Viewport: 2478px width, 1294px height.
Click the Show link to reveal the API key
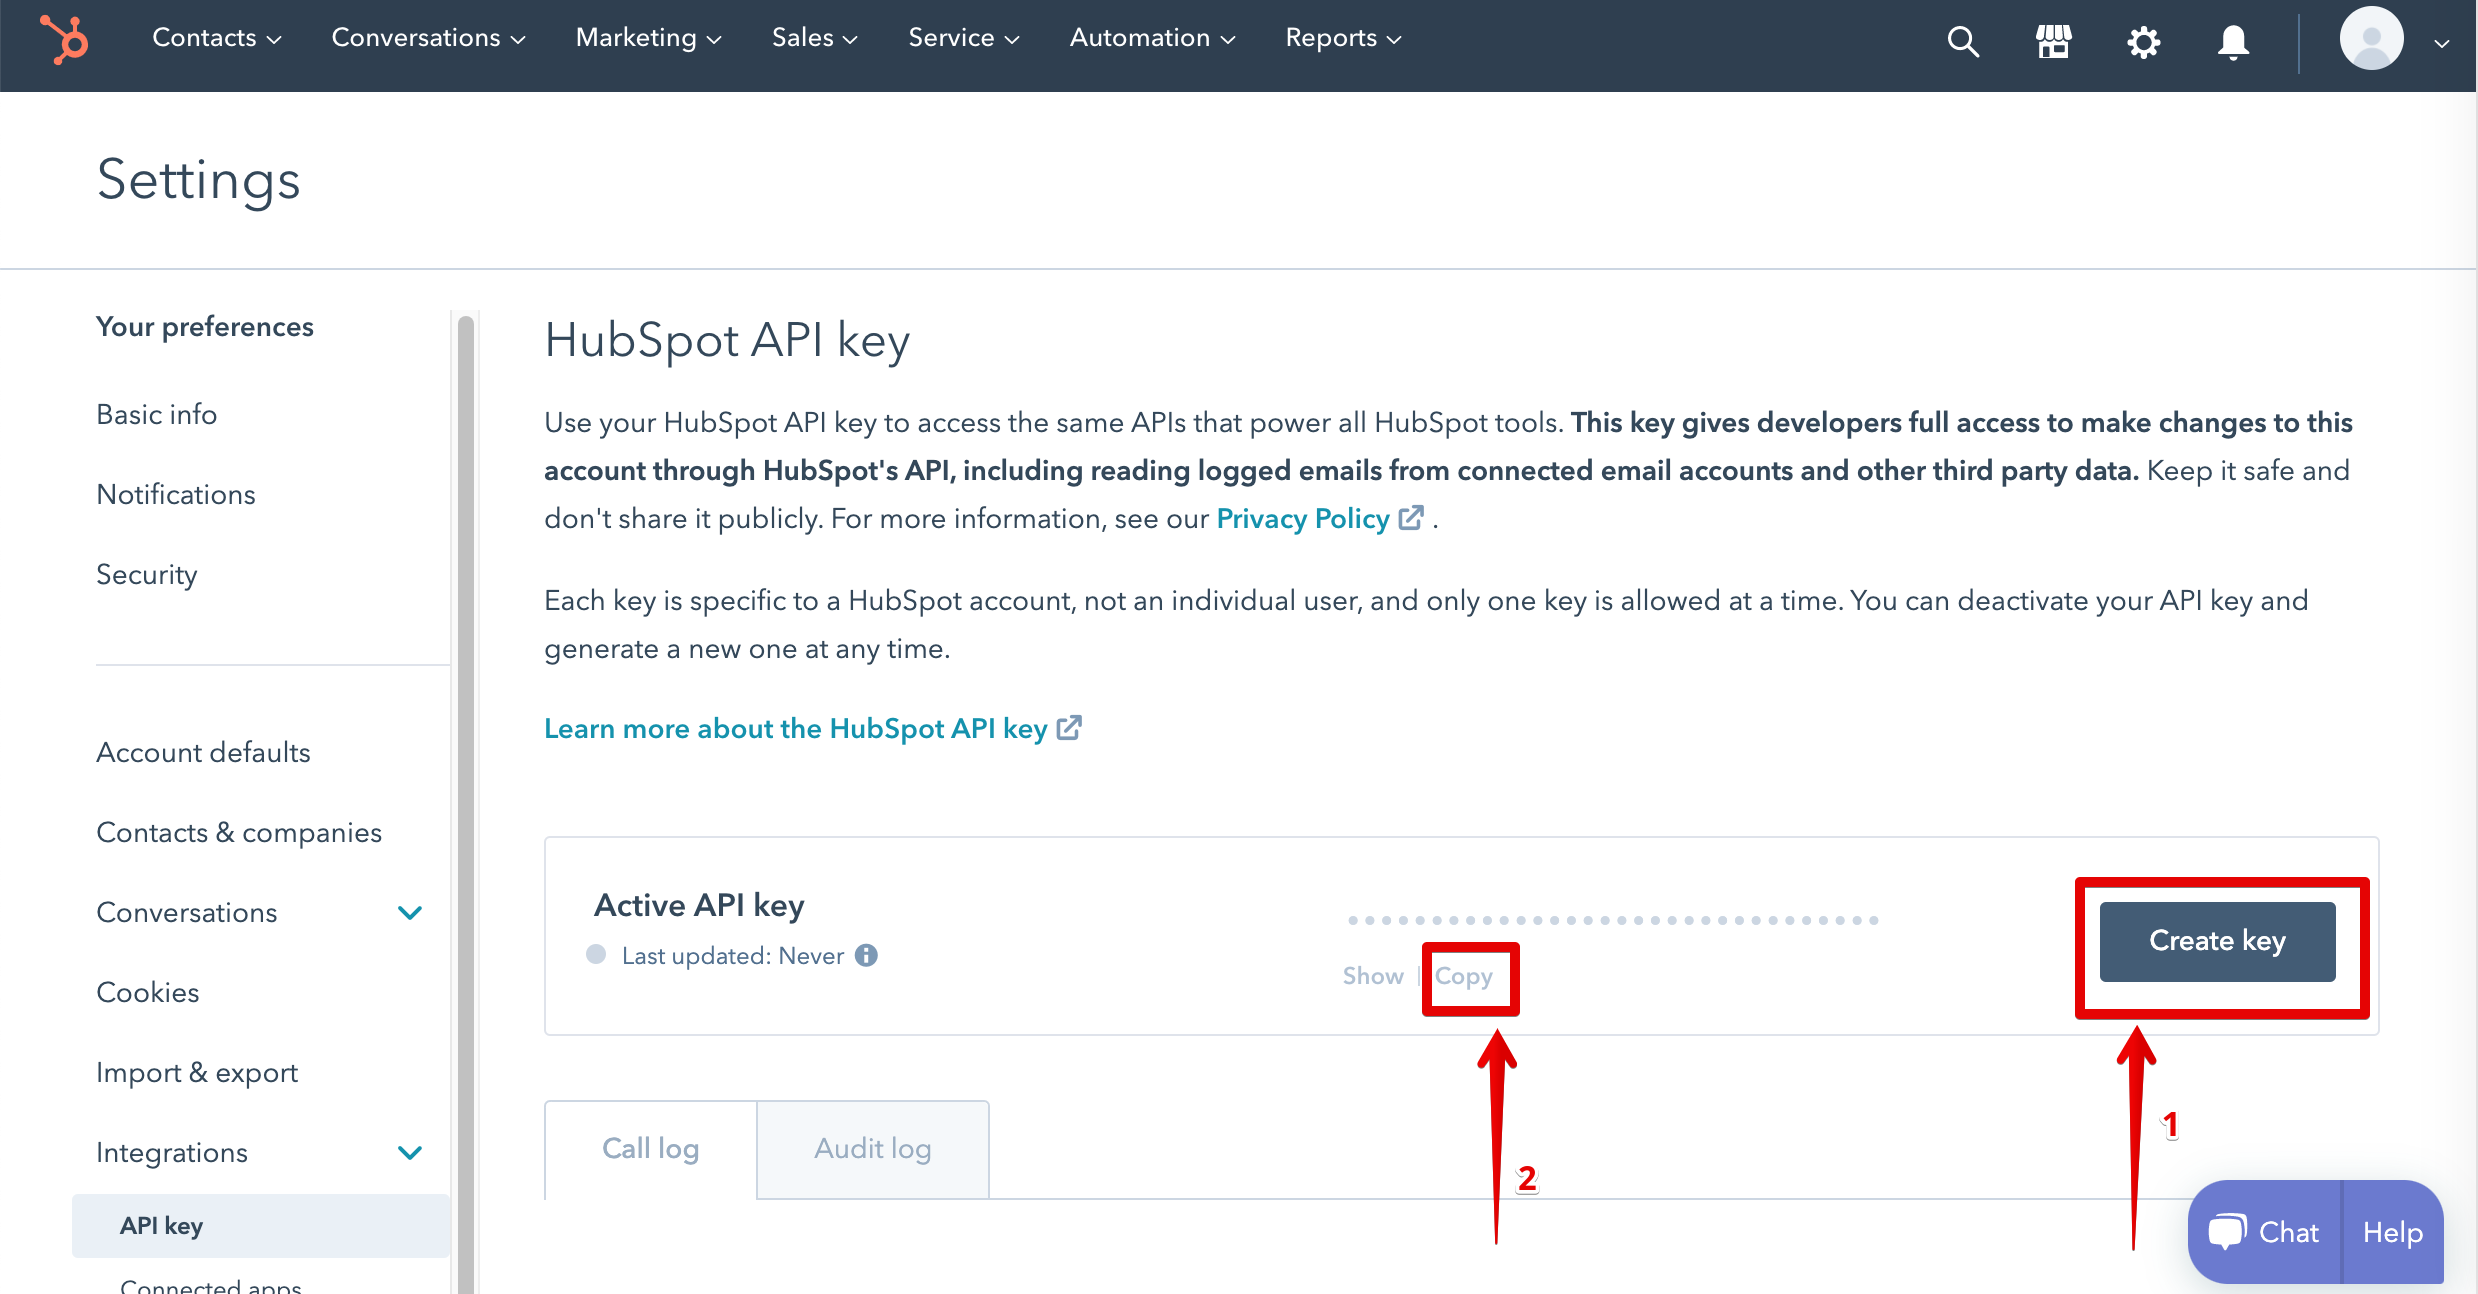tap(1372, 976)
